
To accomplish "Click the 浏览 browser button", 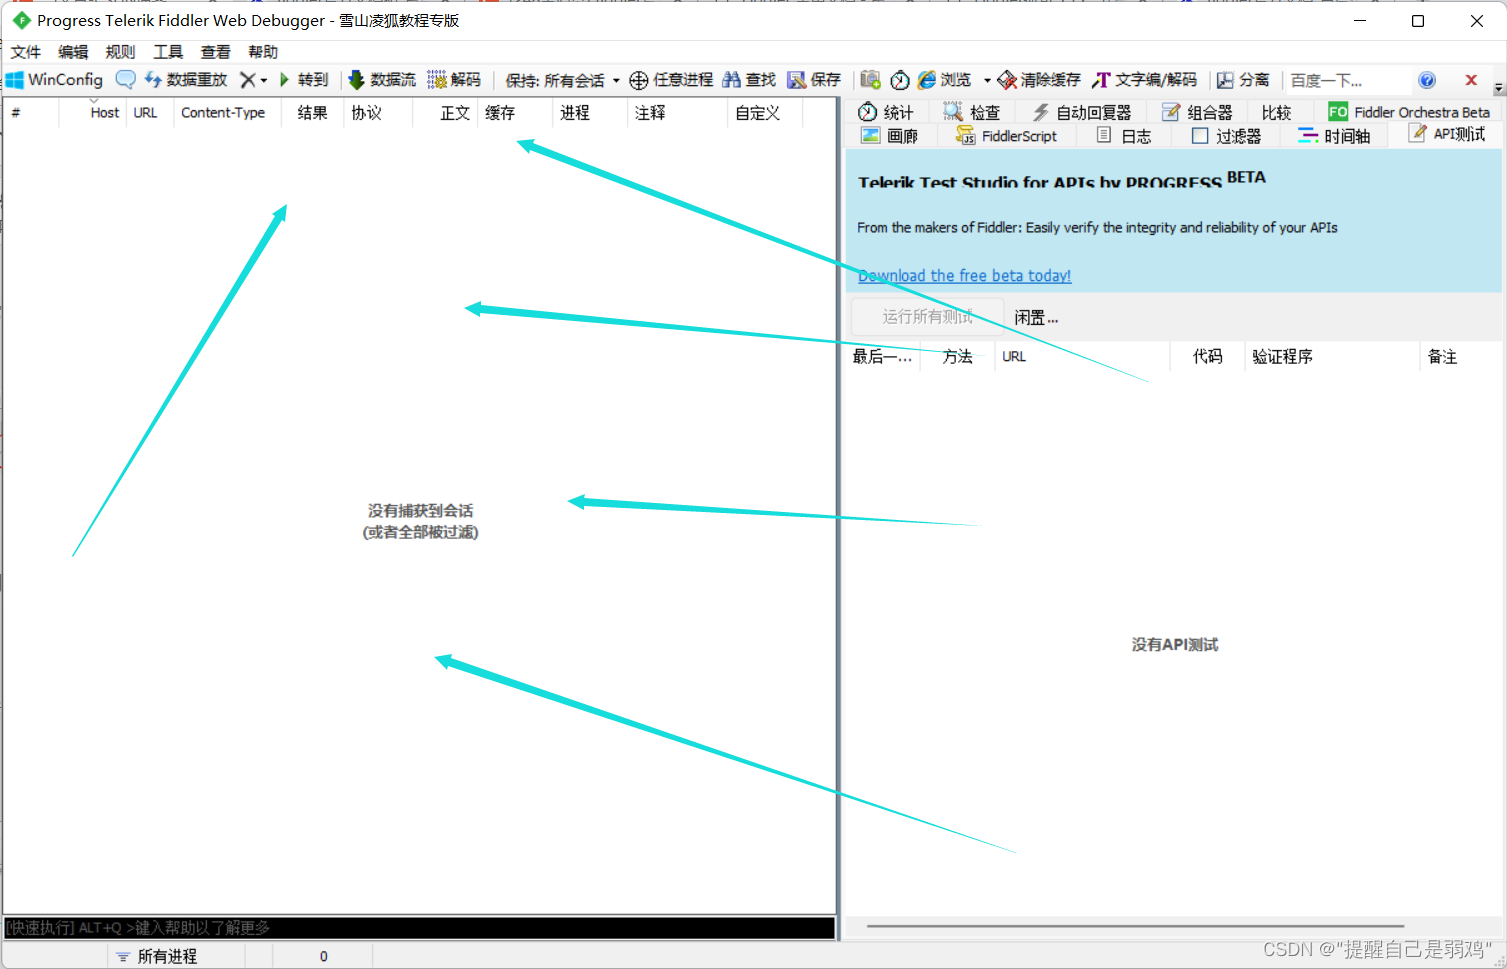I will [945, 80].
